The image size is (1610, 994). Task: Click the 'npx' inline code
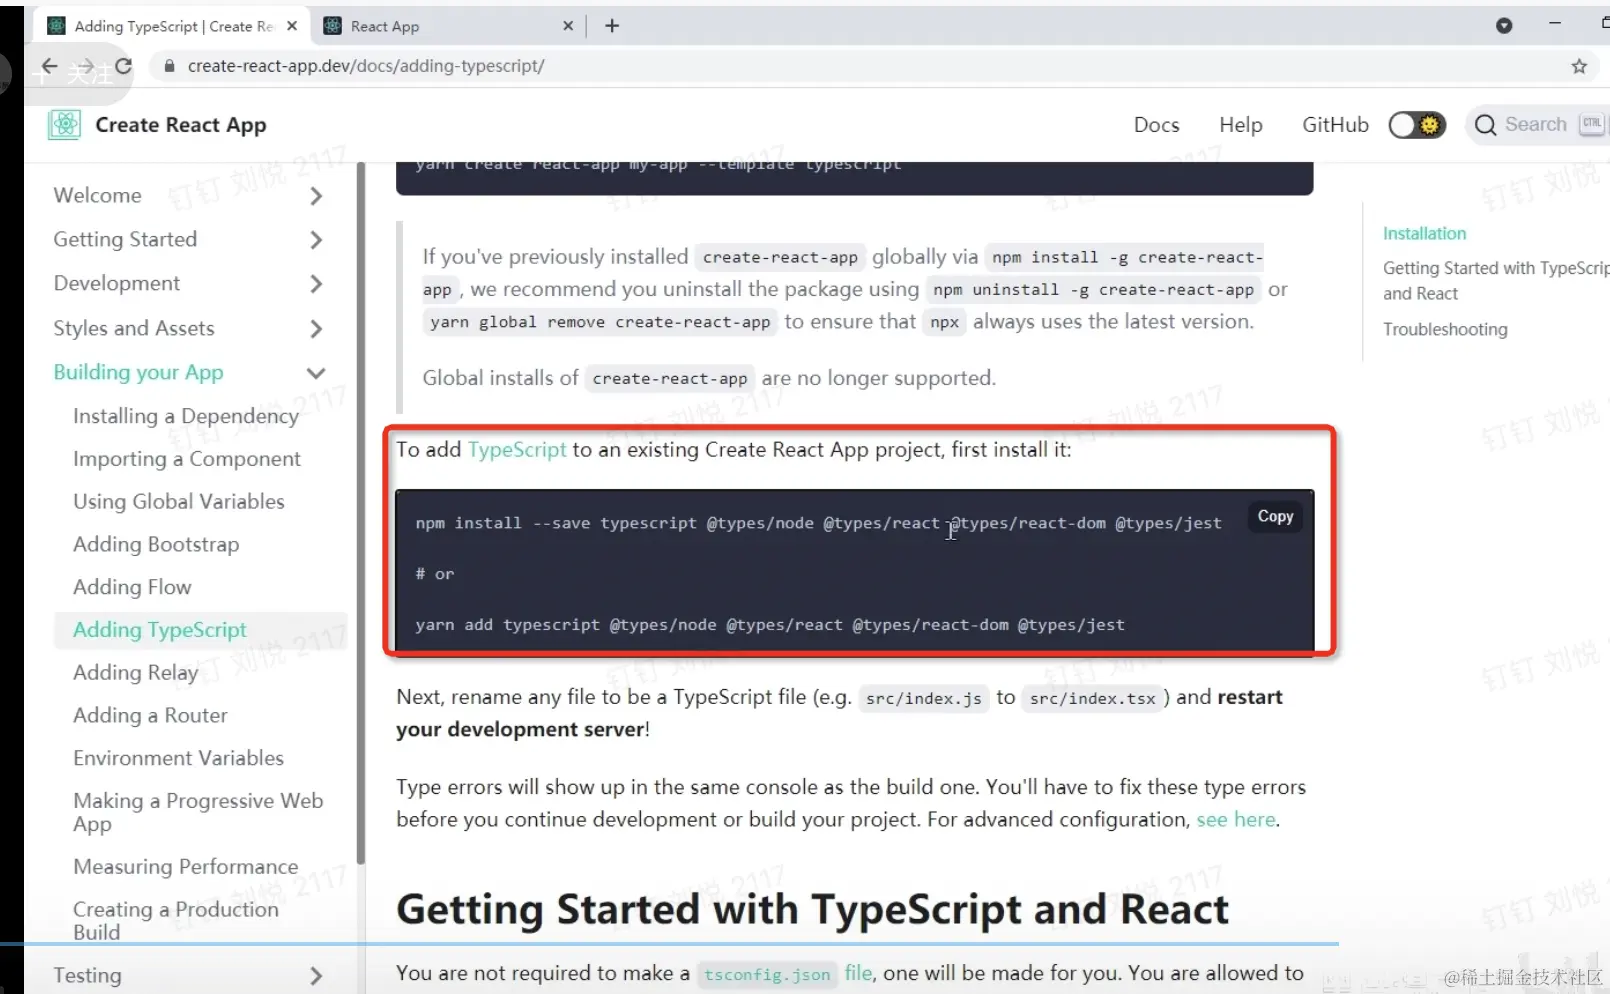click(945, 322)
